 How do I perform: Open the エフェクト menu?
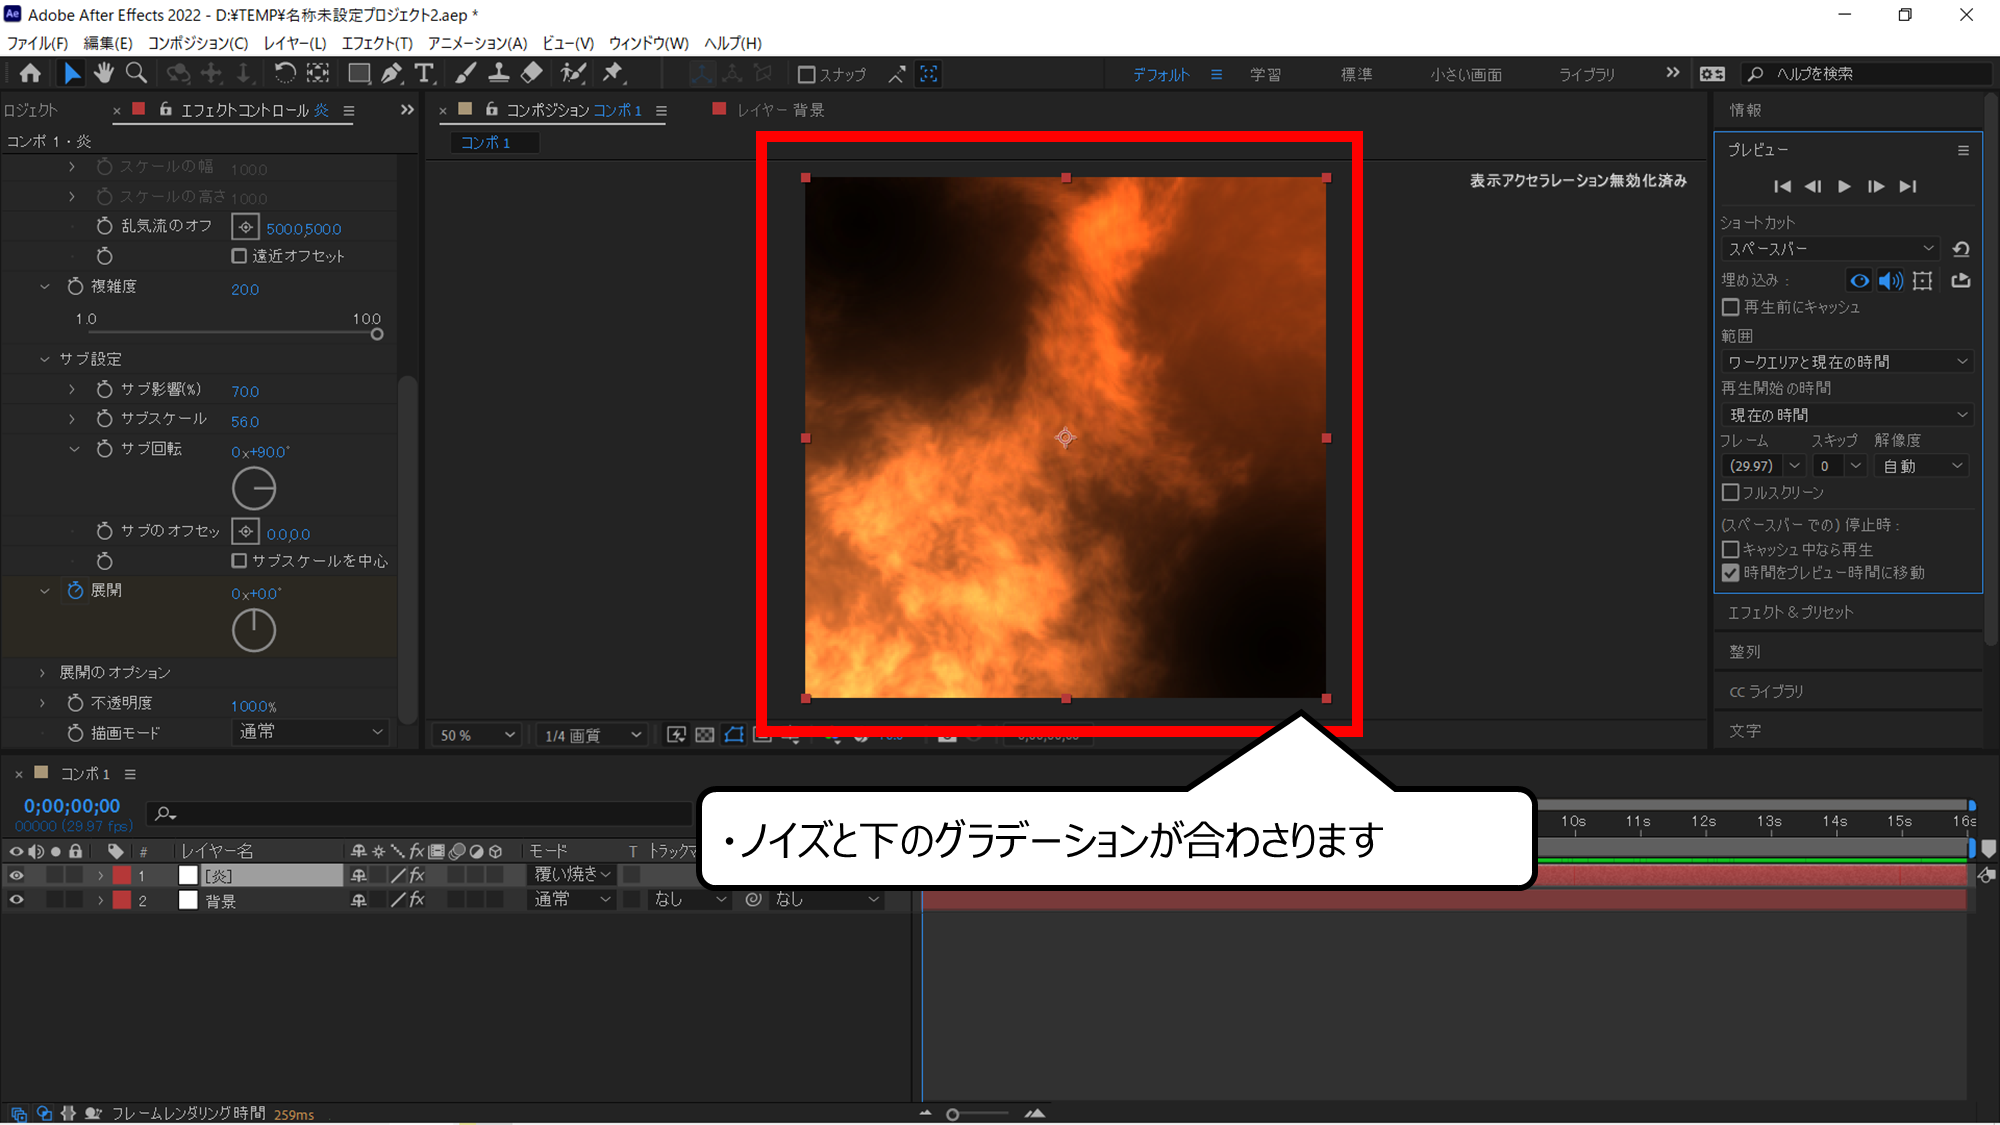pos(377,43)
